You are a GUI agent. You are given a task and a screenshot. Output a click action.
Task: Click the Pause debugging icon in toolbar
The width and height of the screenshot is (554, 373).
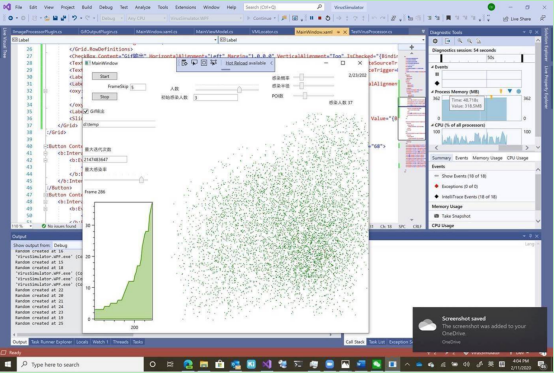point(312,18)
